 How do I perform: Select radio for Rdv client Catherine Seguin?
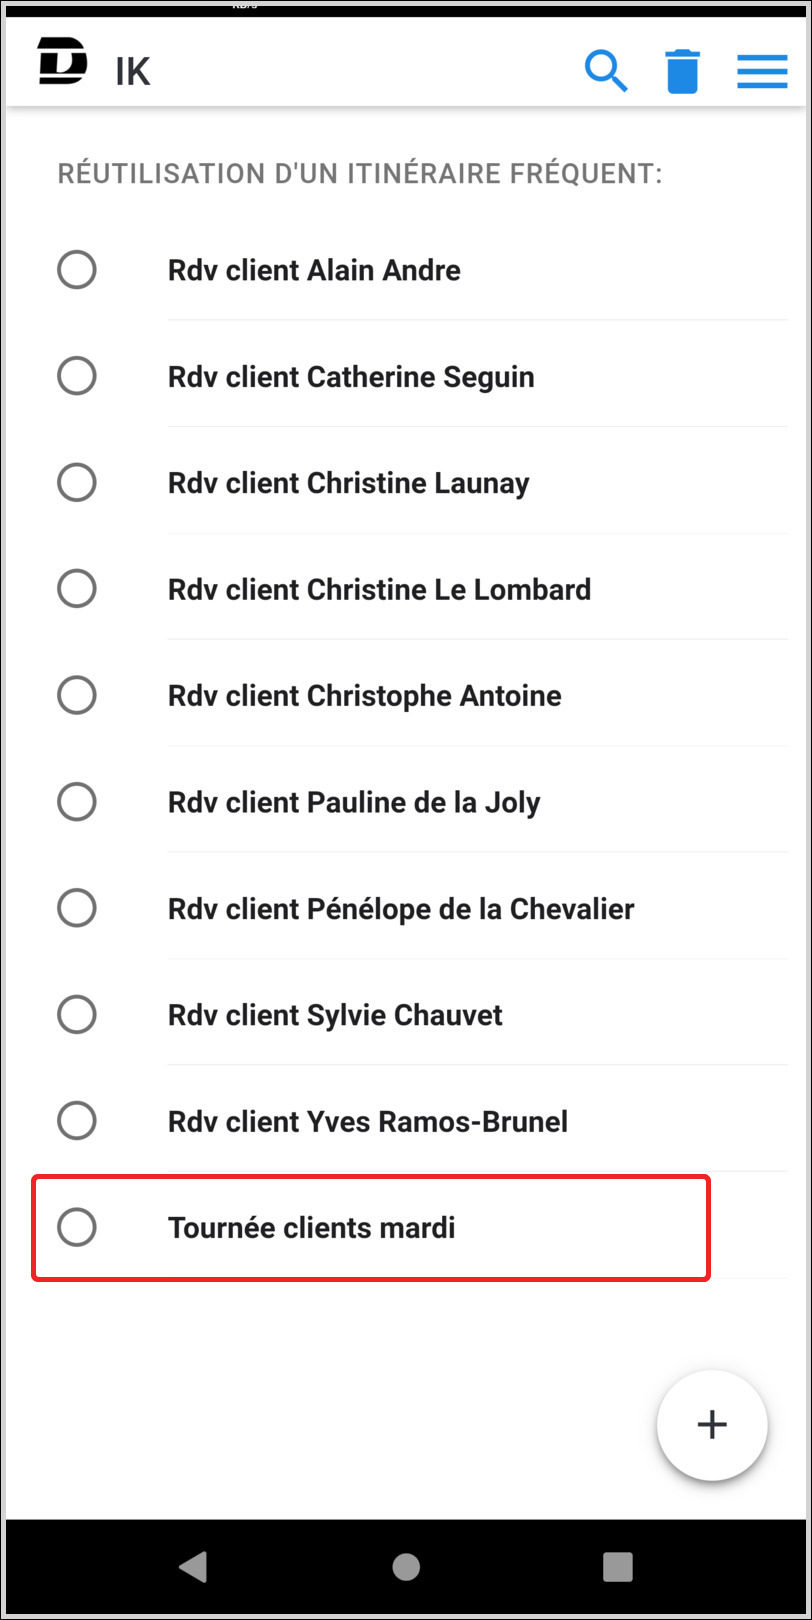[x=77, y=376]
